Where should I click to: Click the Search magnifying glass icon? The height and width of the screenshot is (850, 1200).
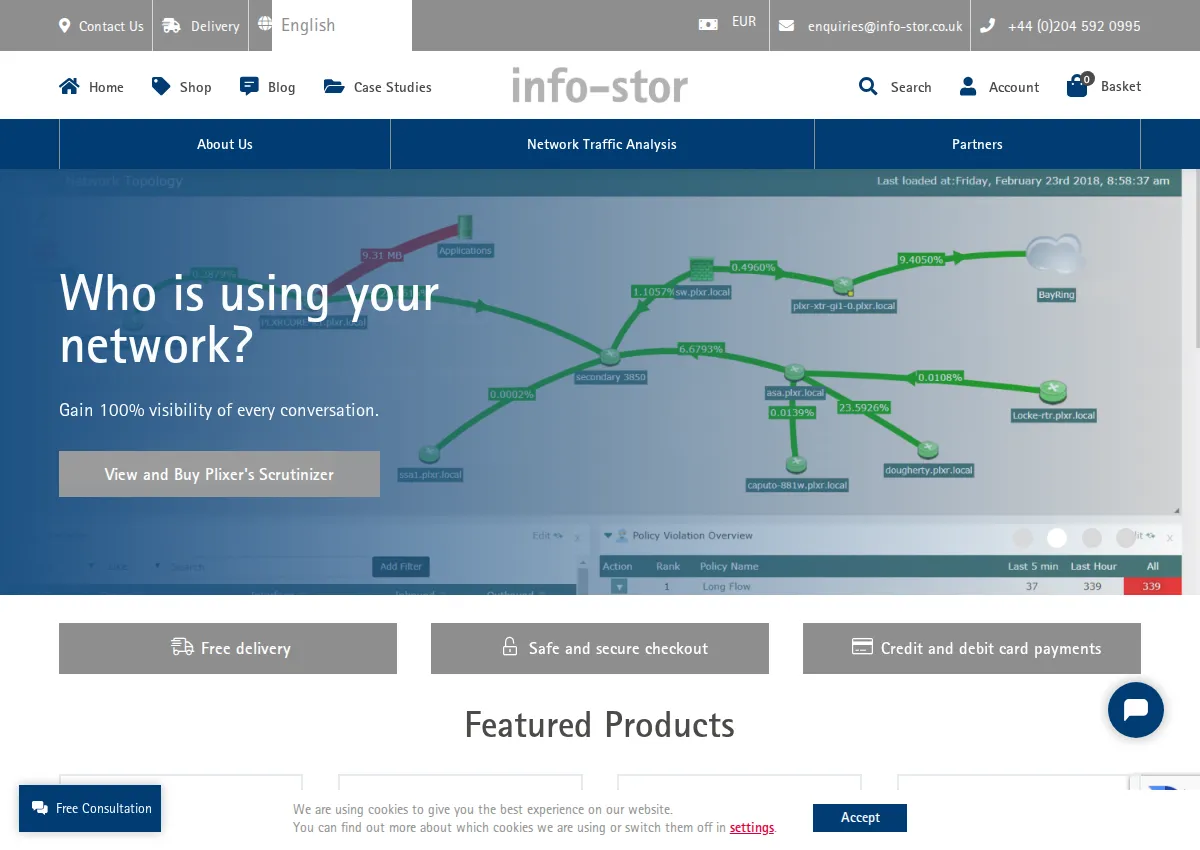click(x=868, y=86)
